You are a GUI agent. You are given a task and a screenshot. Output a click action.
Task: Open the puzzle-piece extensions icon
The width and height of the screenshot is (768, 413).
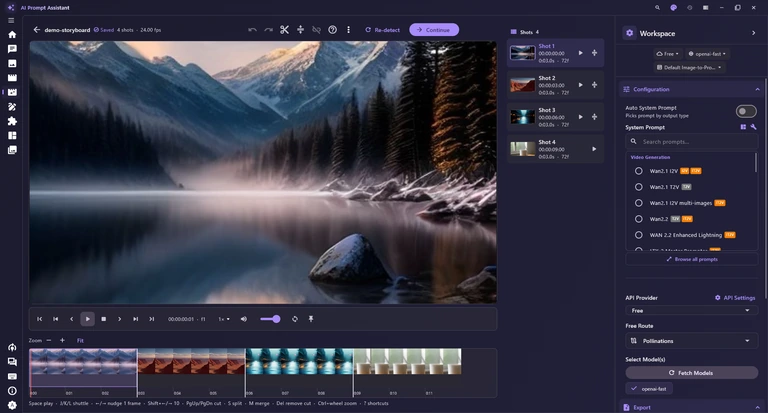[x=12, y=121]
